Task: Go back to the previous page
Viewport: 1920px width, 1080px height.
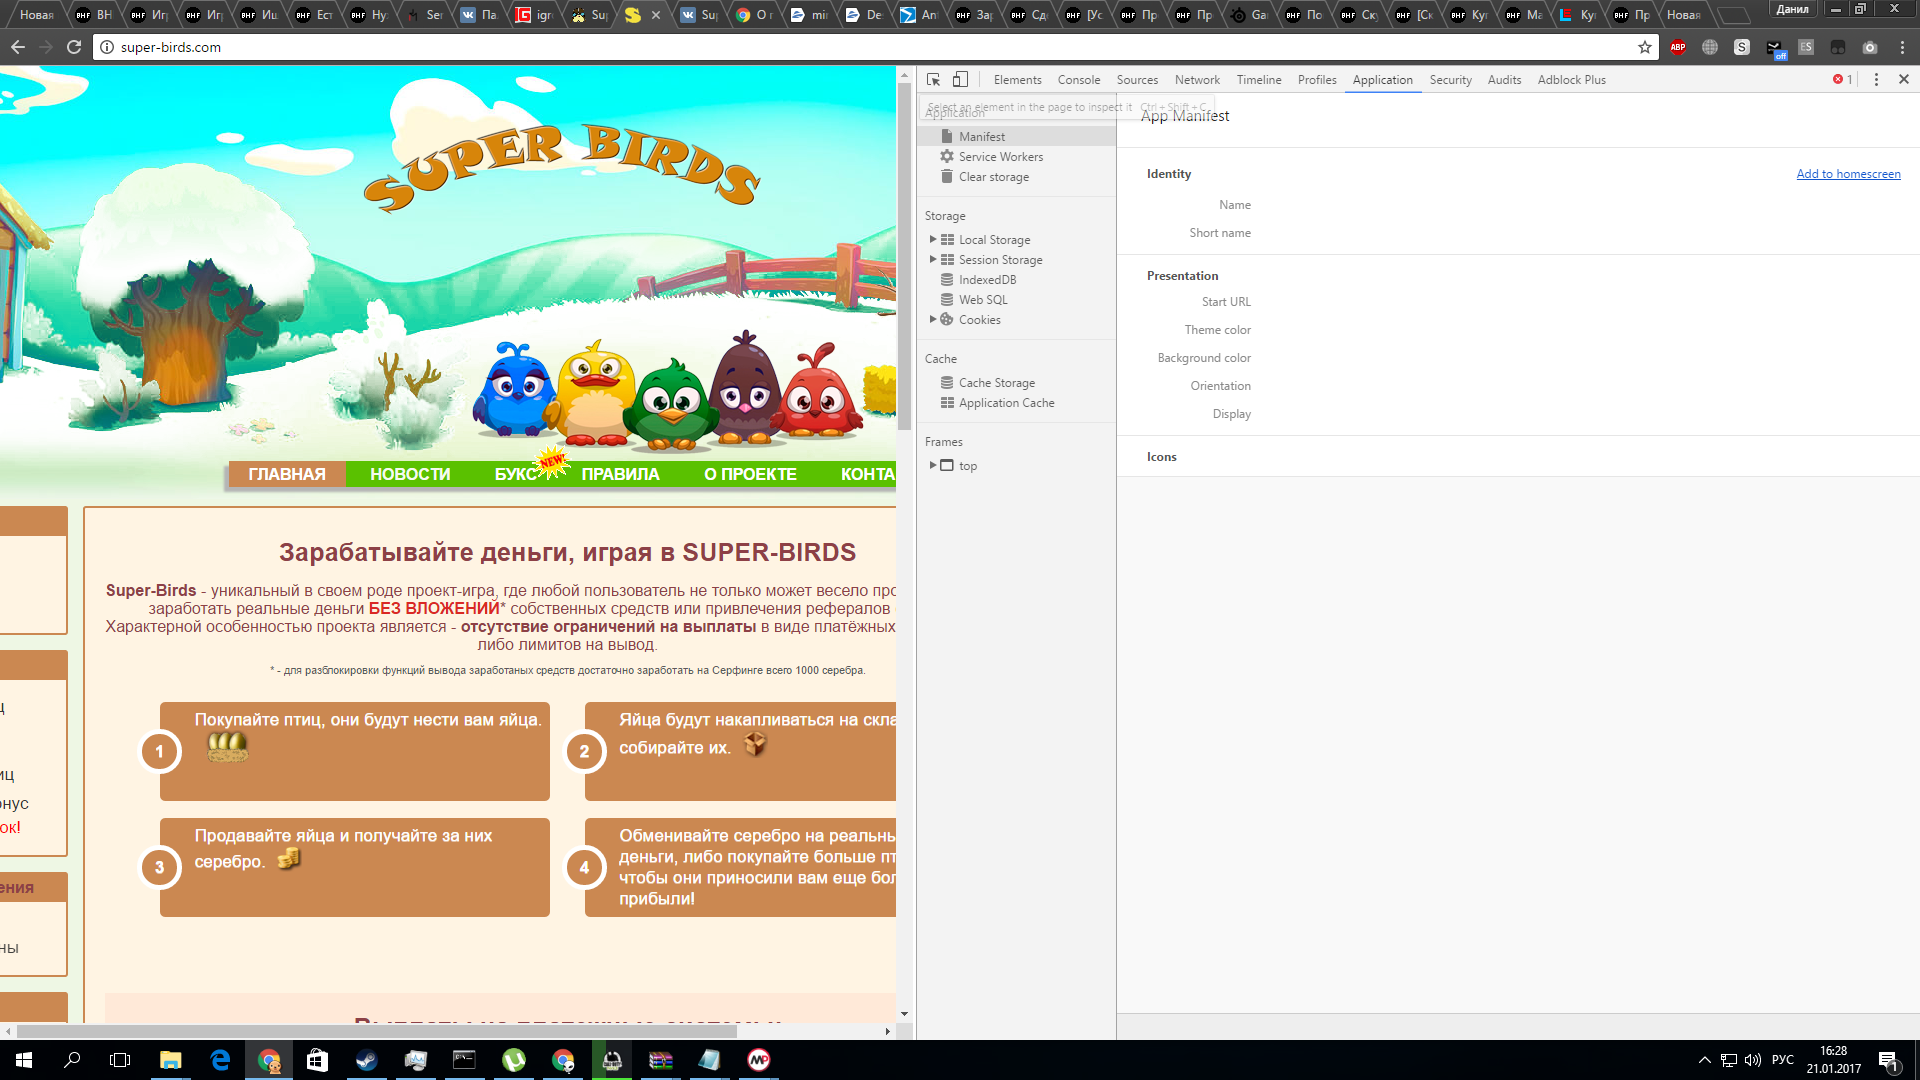Action: (x=18, y=47)
